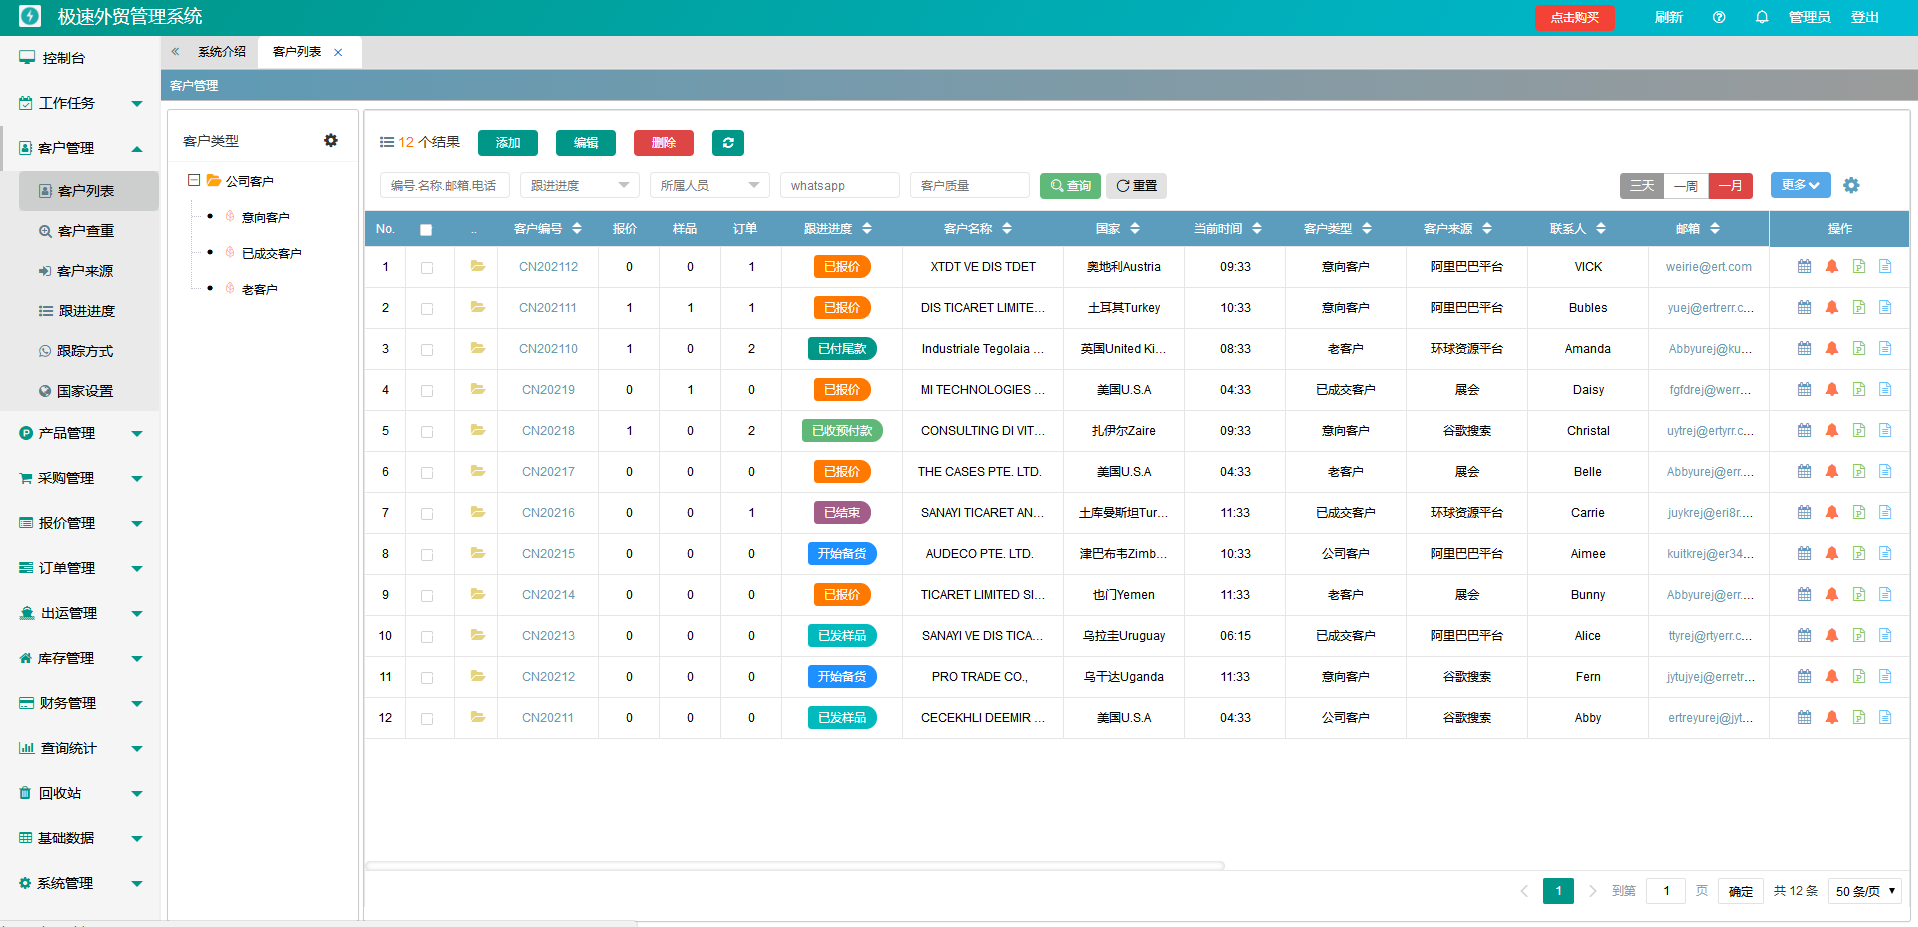Open the 跟进进度 filter dropdown

click(x=580, y=185)
